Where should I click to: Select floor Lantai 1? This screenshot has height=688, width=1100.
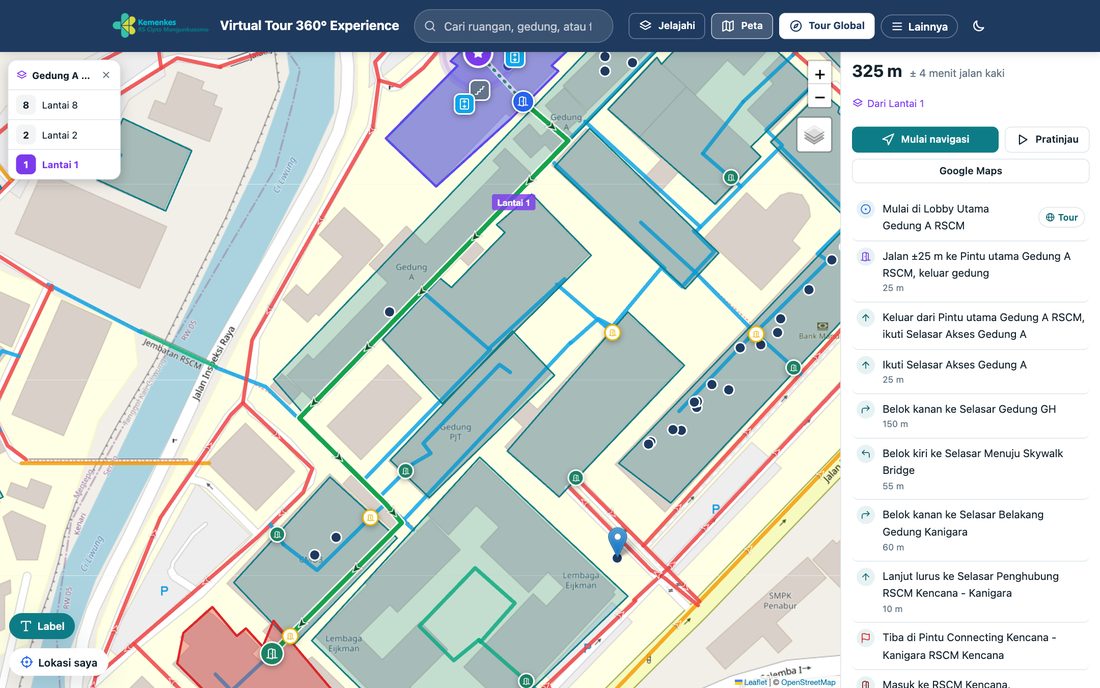point(64,165)
